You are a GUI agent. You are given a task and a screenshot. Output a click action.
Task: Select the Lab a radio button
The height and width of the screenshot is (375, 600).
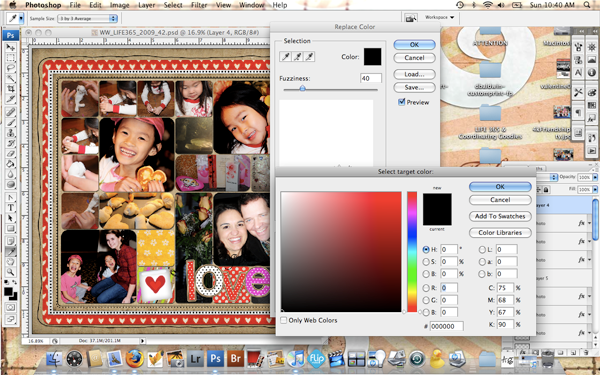pyautogui.click(x=482, y=262)
